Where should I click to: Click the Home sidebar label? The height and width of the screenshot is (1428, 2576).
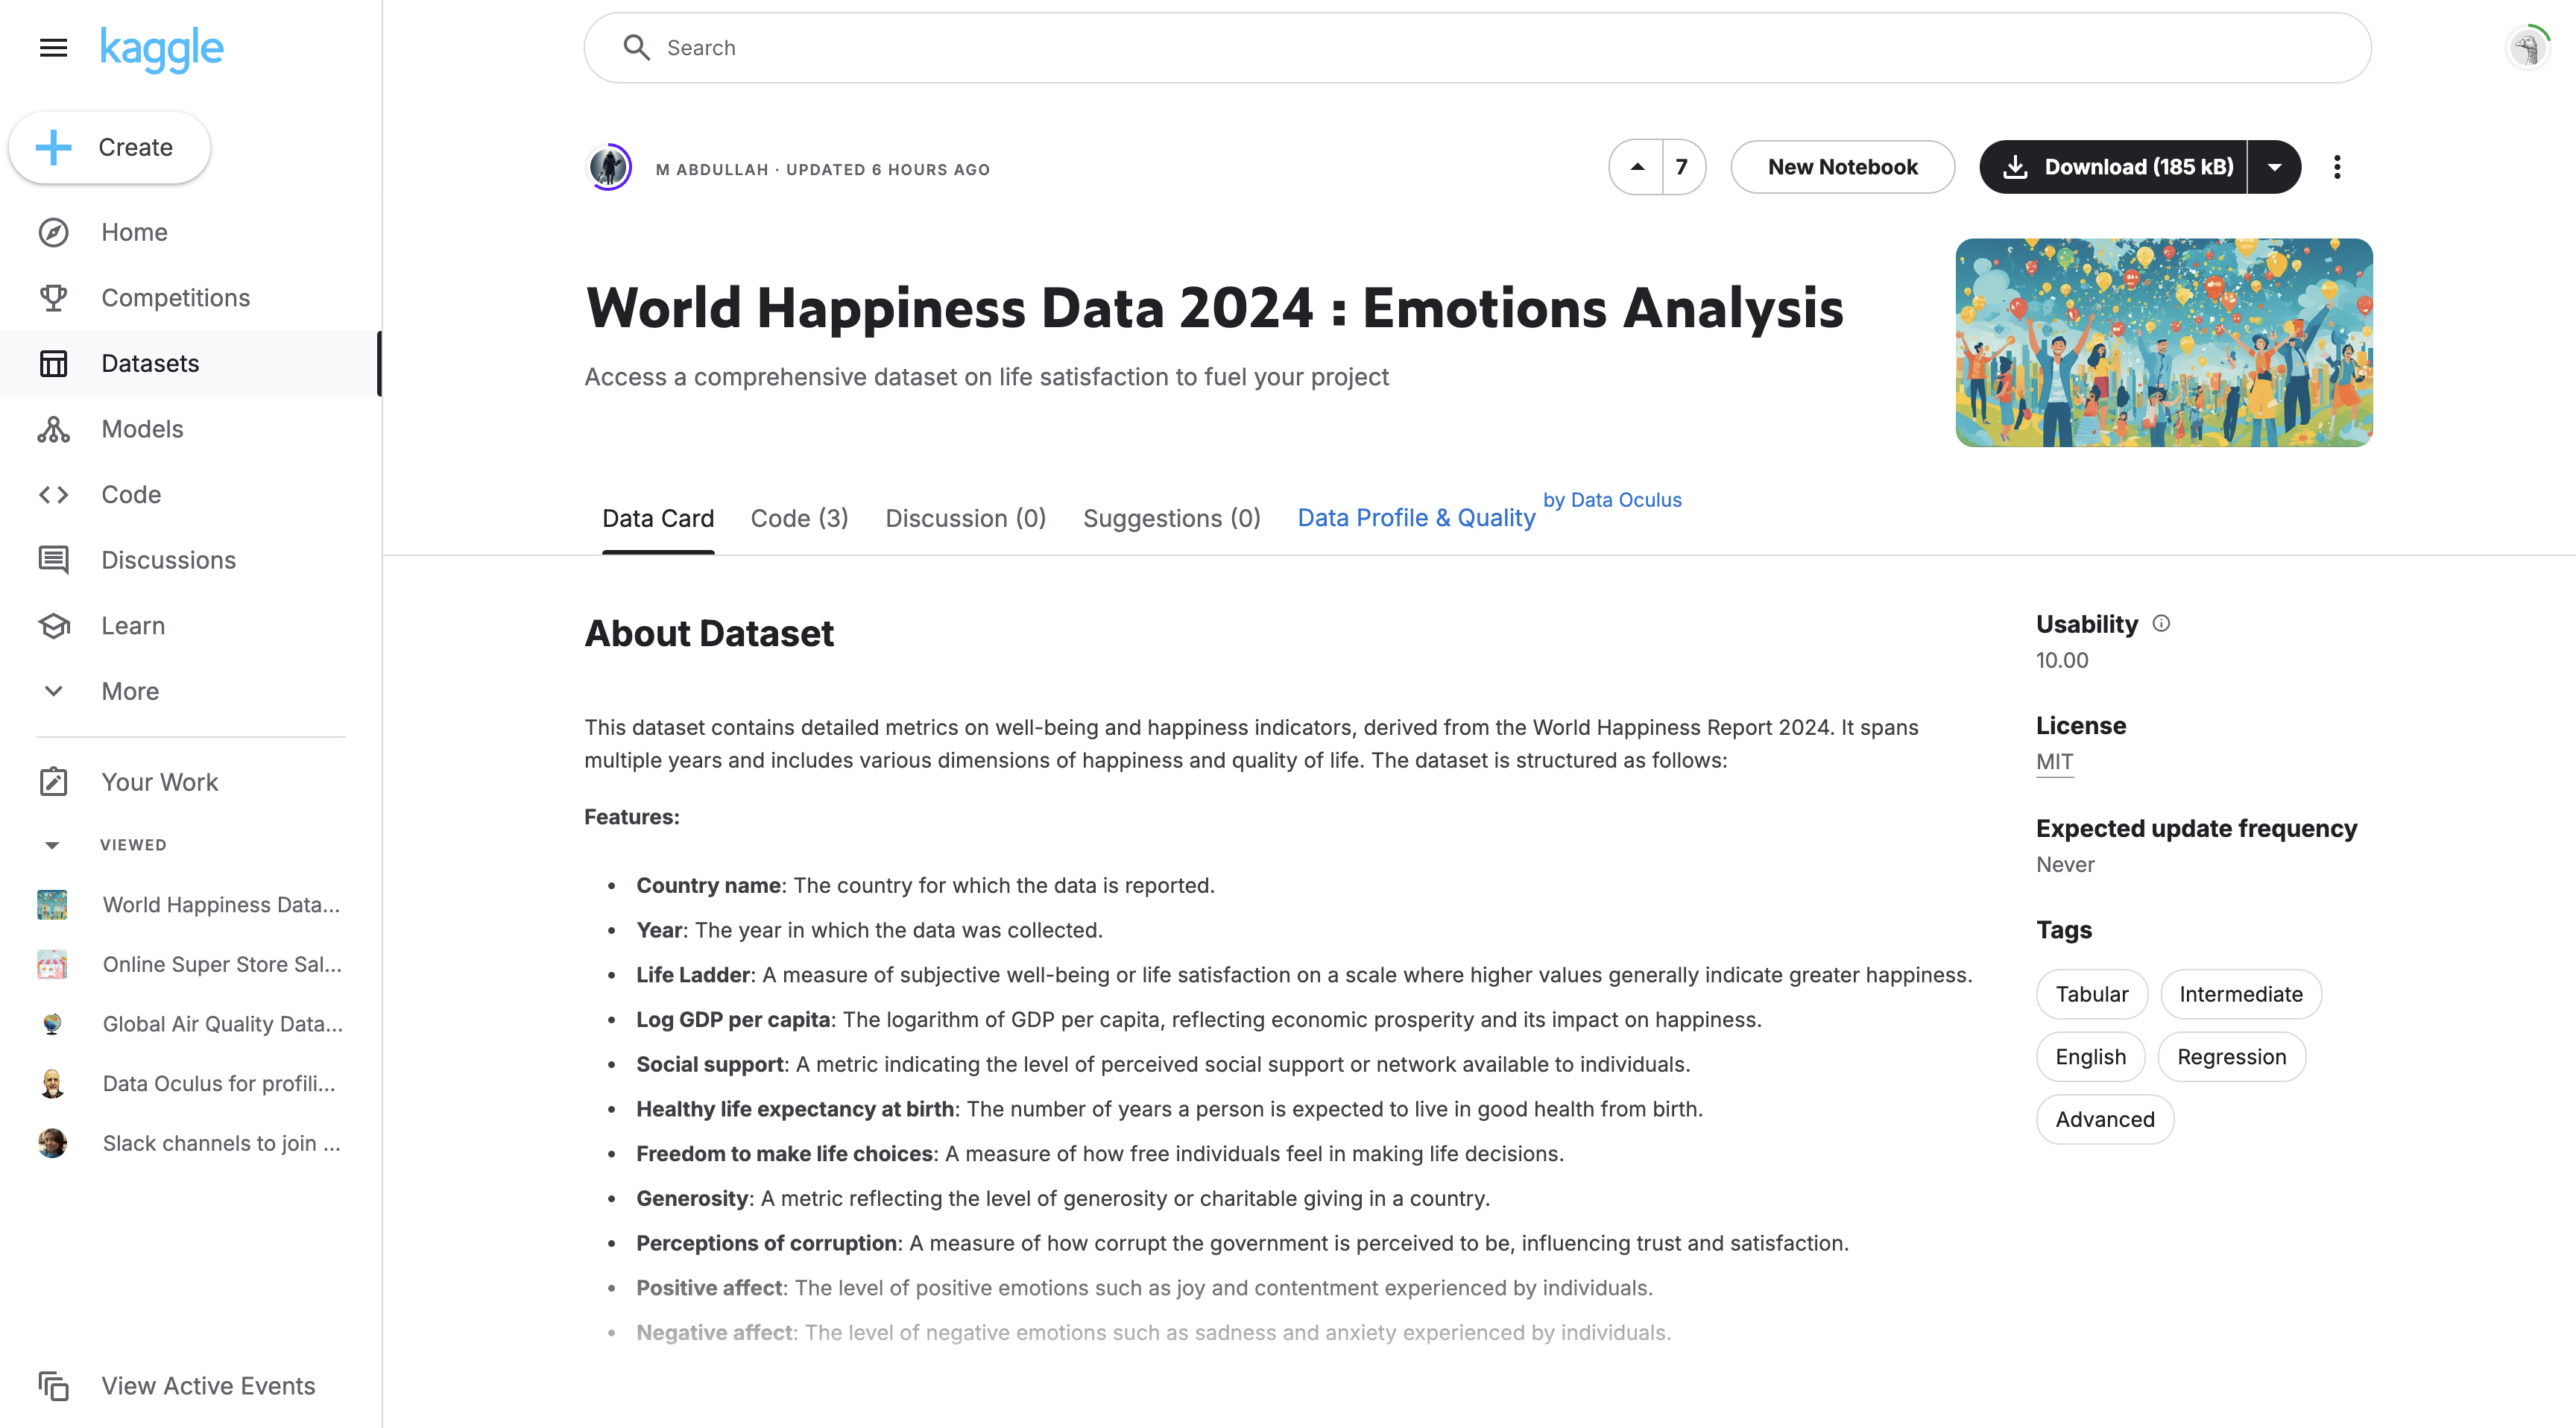pos(134,232)
